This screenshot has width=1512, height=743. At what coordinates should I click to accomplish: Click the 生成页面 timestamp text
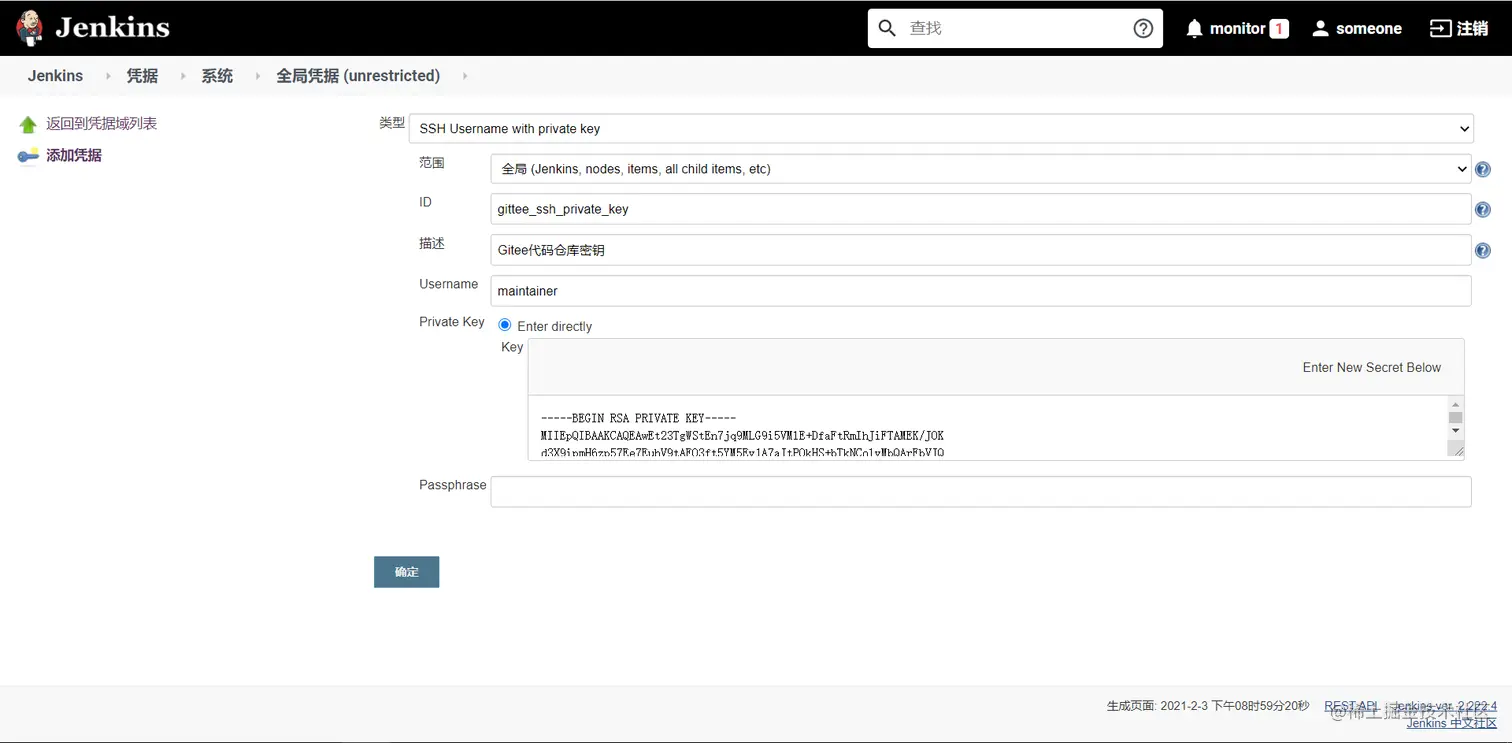click(x=1208, y=706)
